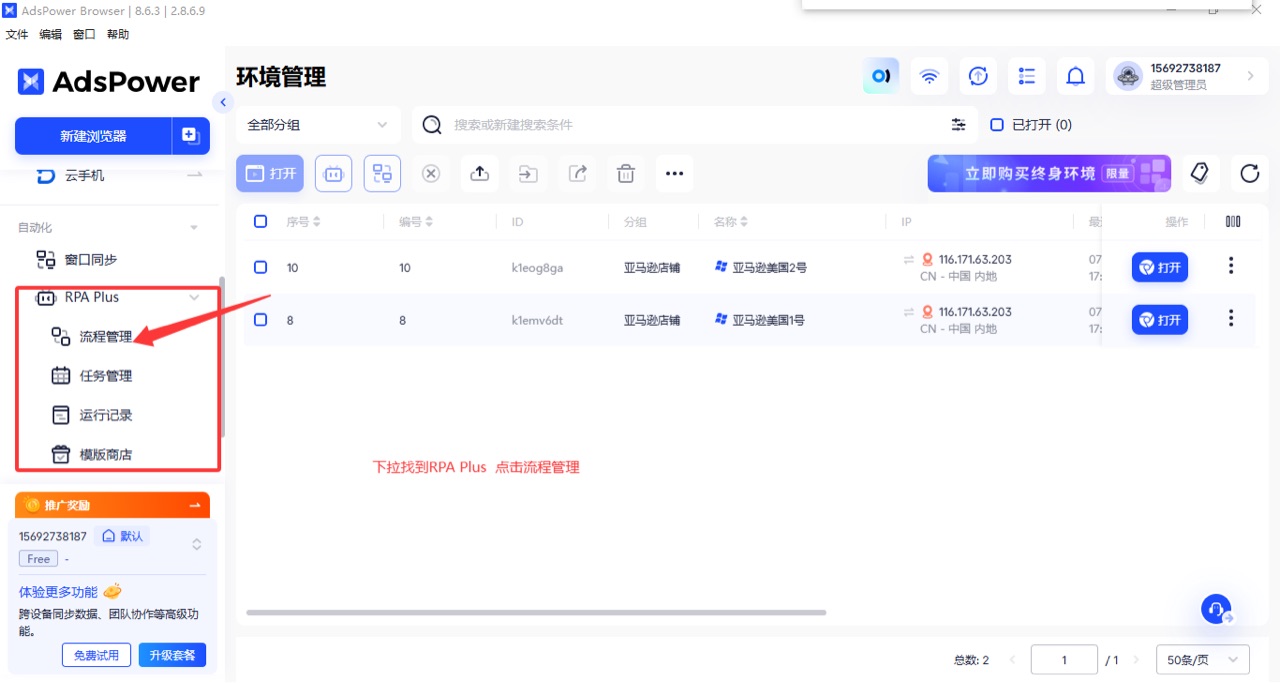Click the blue extension icon in header
This screenshot has height=683, width=1280.
[x=881, y=76]
